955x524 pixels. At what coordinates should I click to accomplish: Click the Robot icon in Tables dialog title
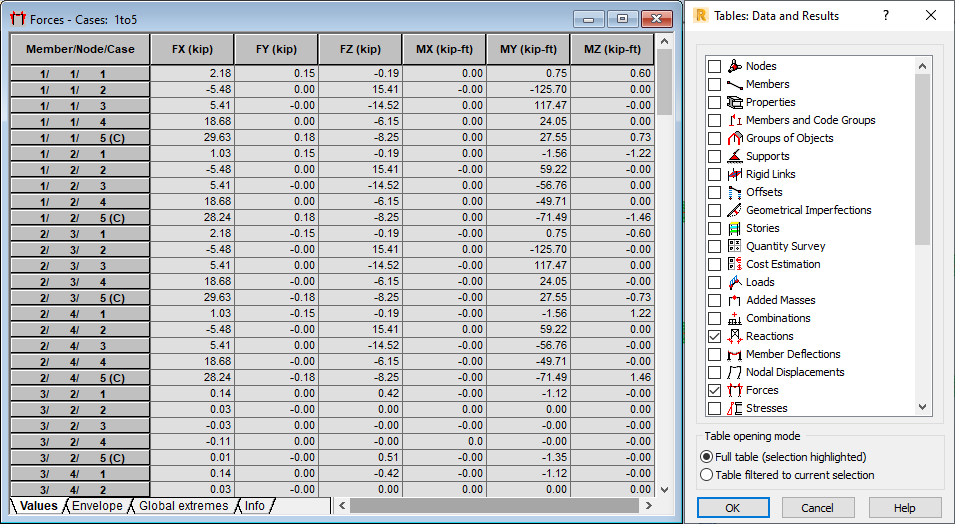[700, 15]
